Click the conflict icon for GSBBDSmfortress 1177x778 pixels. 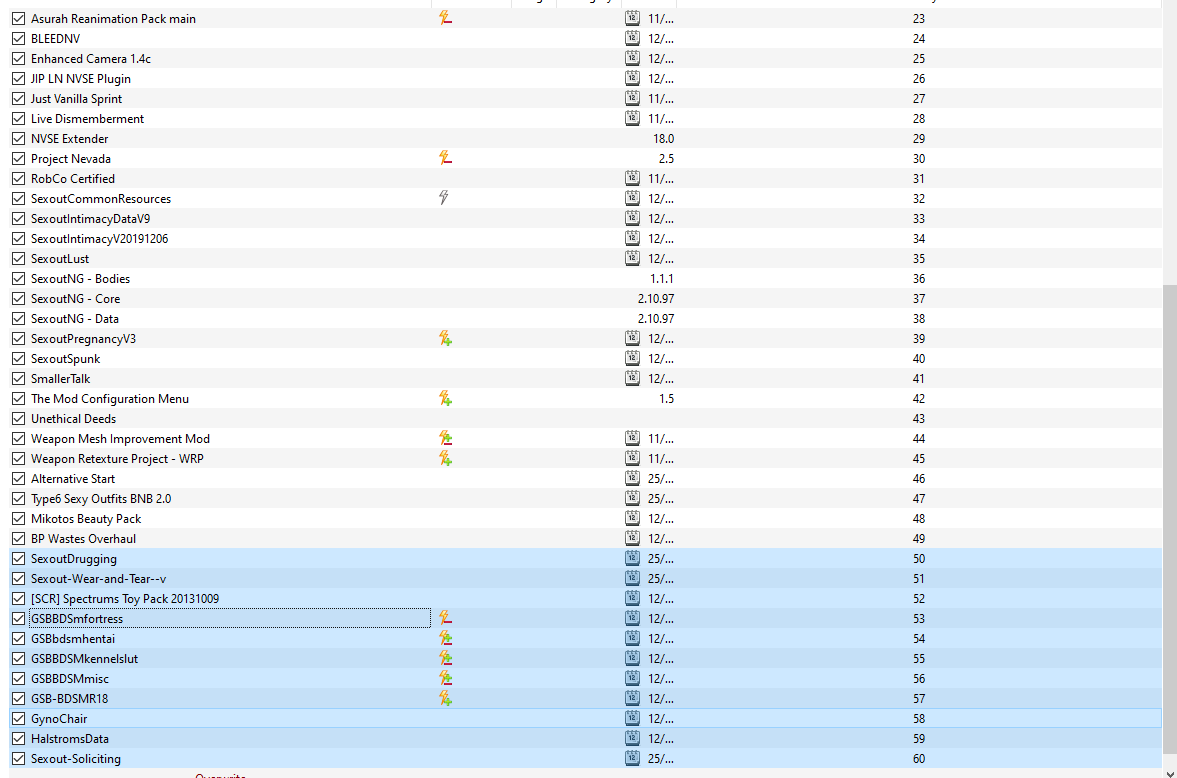445,619
